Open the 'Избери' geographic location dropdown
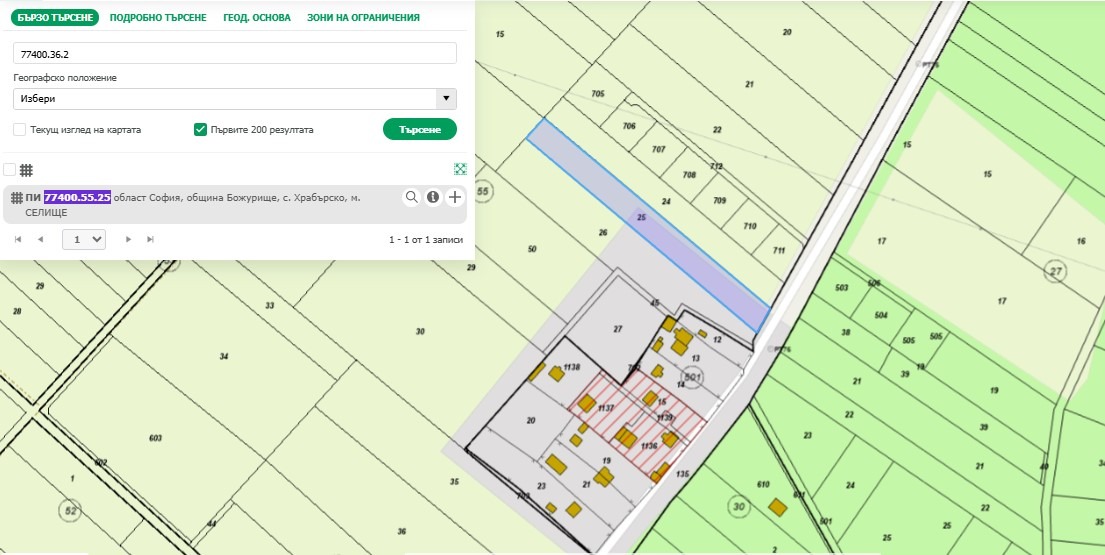 [235, 99]
